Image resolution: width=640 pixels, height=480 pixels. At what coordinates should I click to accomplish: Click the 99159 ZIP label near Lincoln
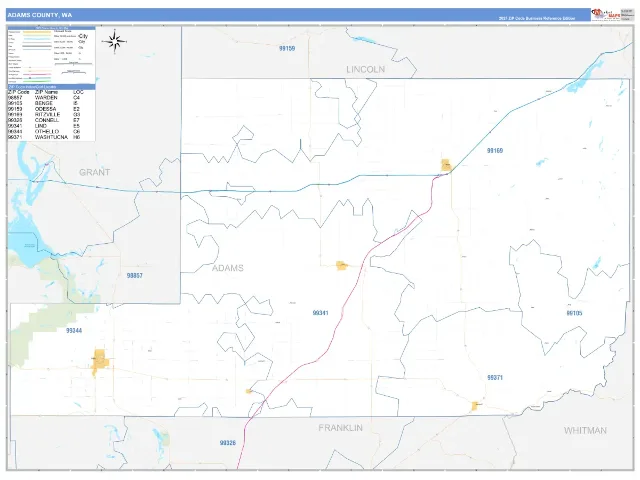click(x=287, y=48)
